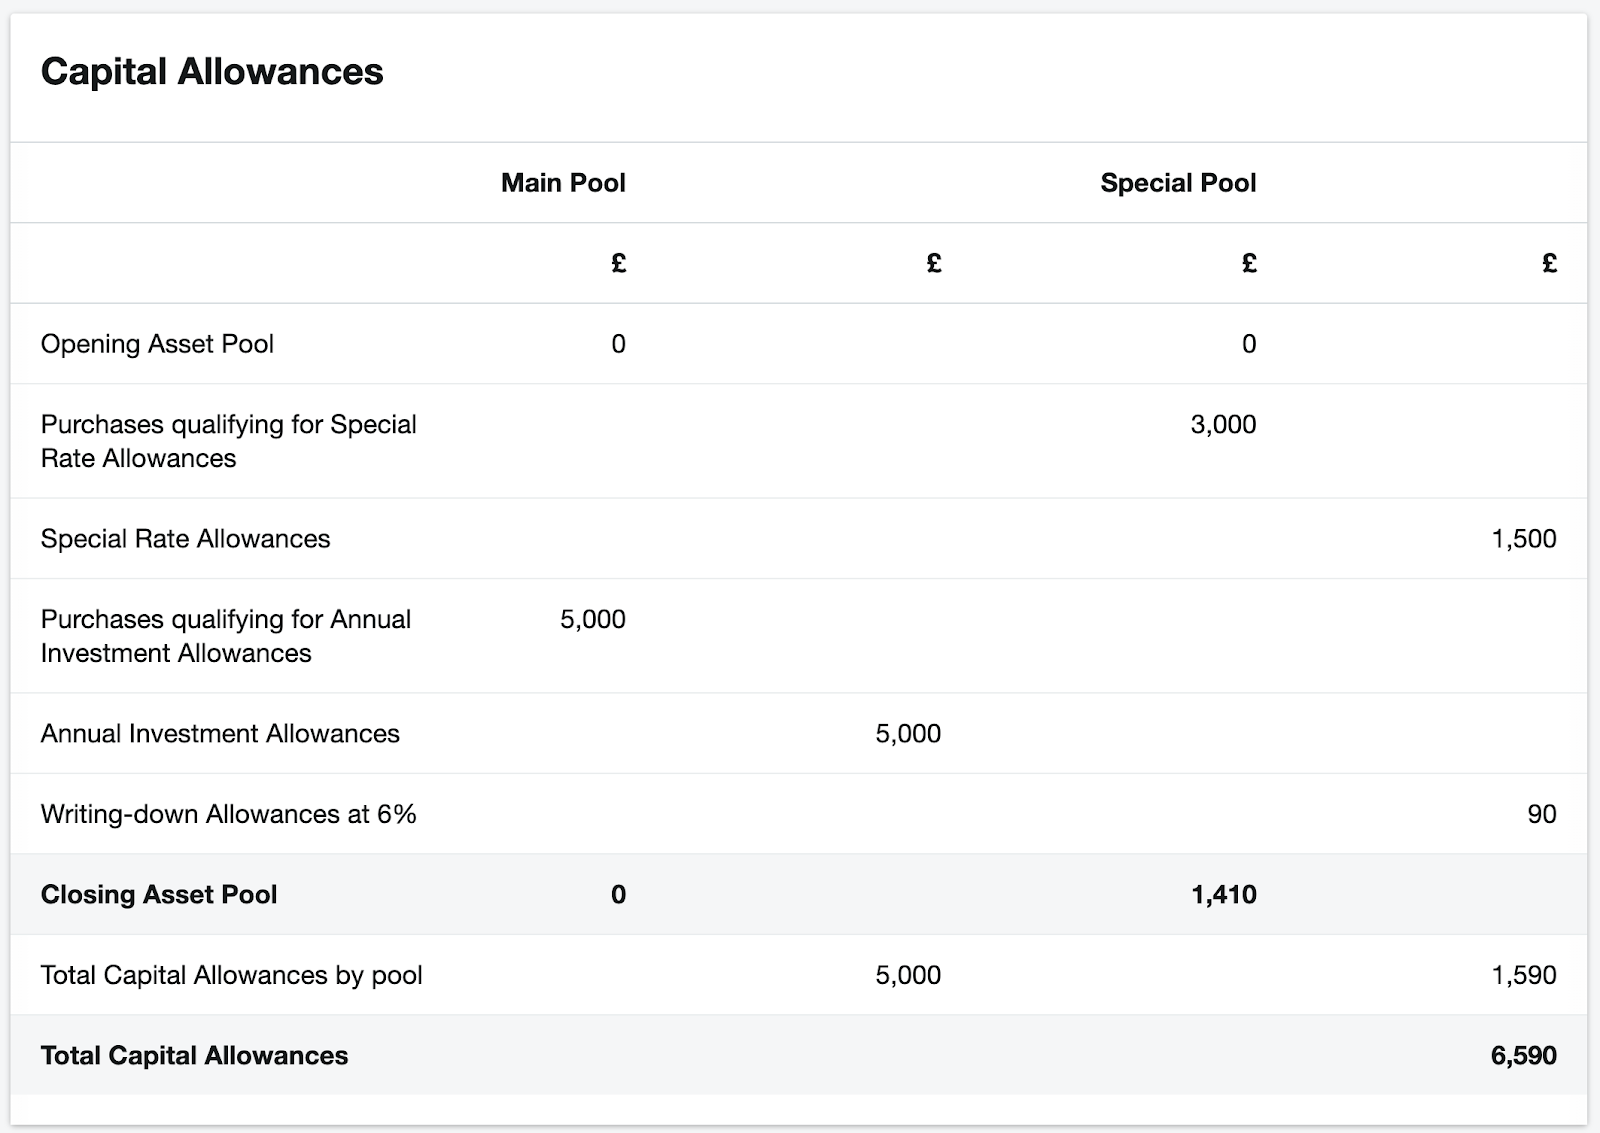
Task: Click the Closing Asset Pool row label
Action: coord(158,895)
